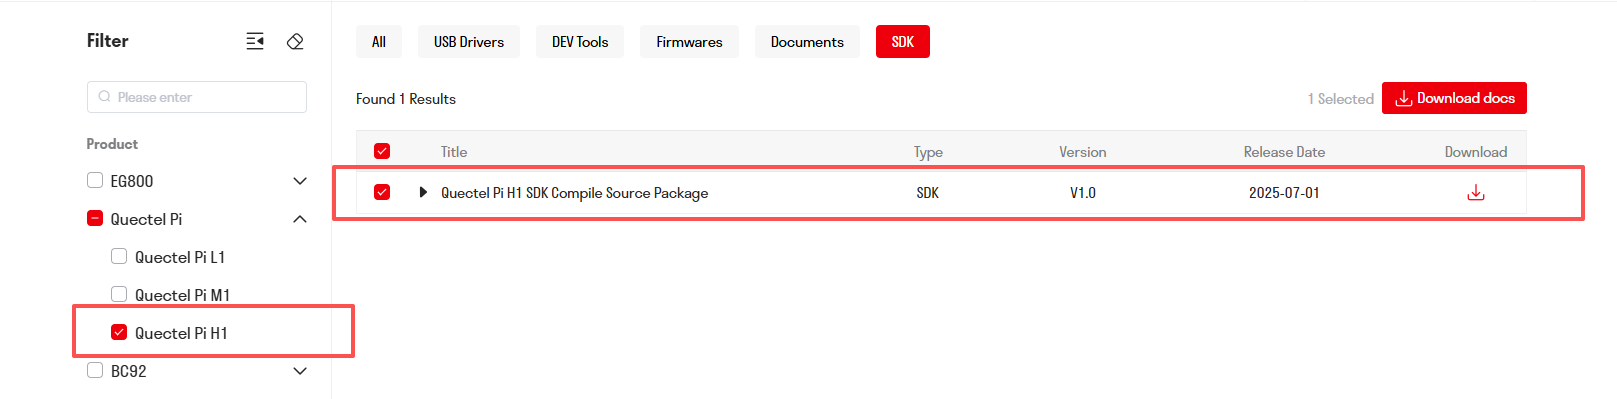
Task: Select the SDK tab
Action: click(903, 42)
